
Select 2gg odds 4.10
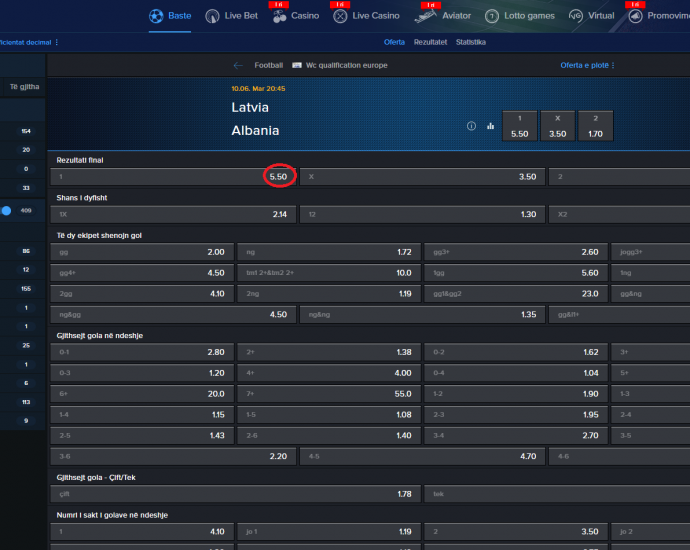pyautogui.click(x=142, y=293)
